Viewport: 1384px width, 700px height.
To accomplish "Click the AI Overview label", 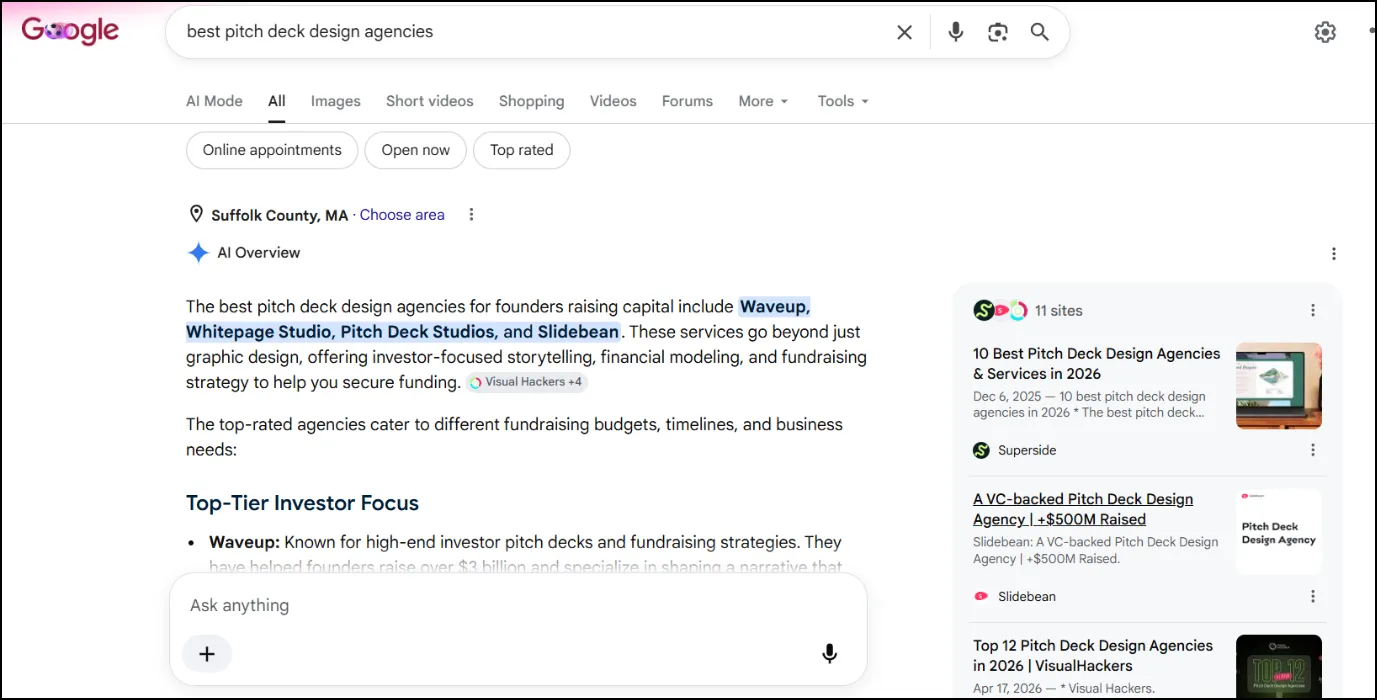I will (x=259, y=253).
